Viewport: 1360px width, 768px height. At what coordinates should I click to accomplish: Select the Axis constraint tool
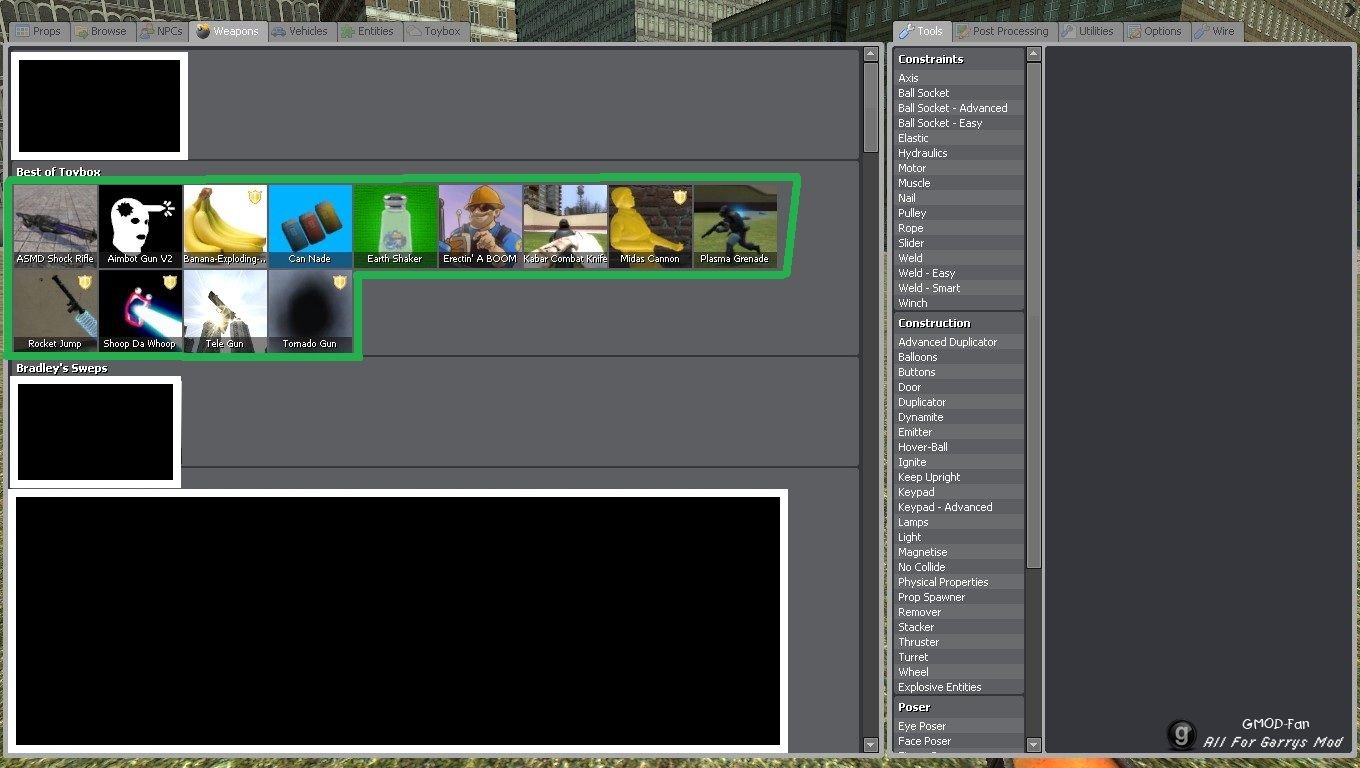[x=959, y=78]
